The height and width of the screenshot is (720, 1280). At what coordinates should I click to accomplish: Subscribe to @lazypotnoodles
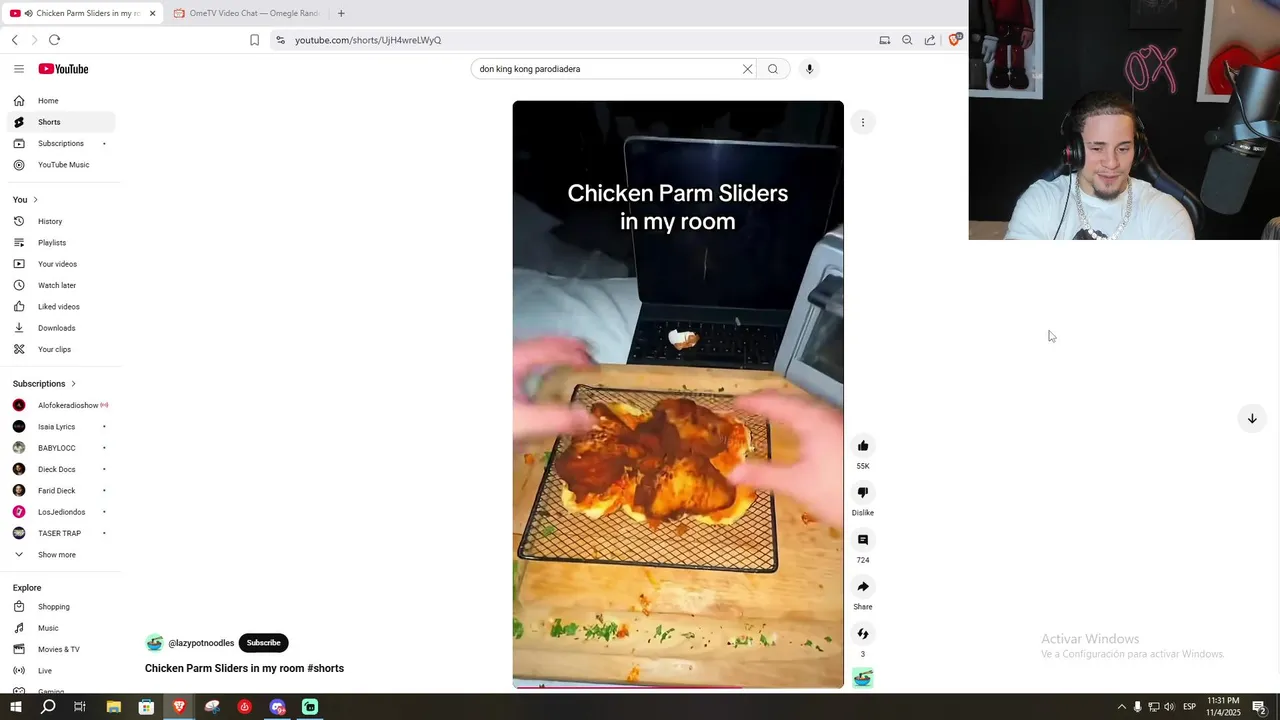264,643
